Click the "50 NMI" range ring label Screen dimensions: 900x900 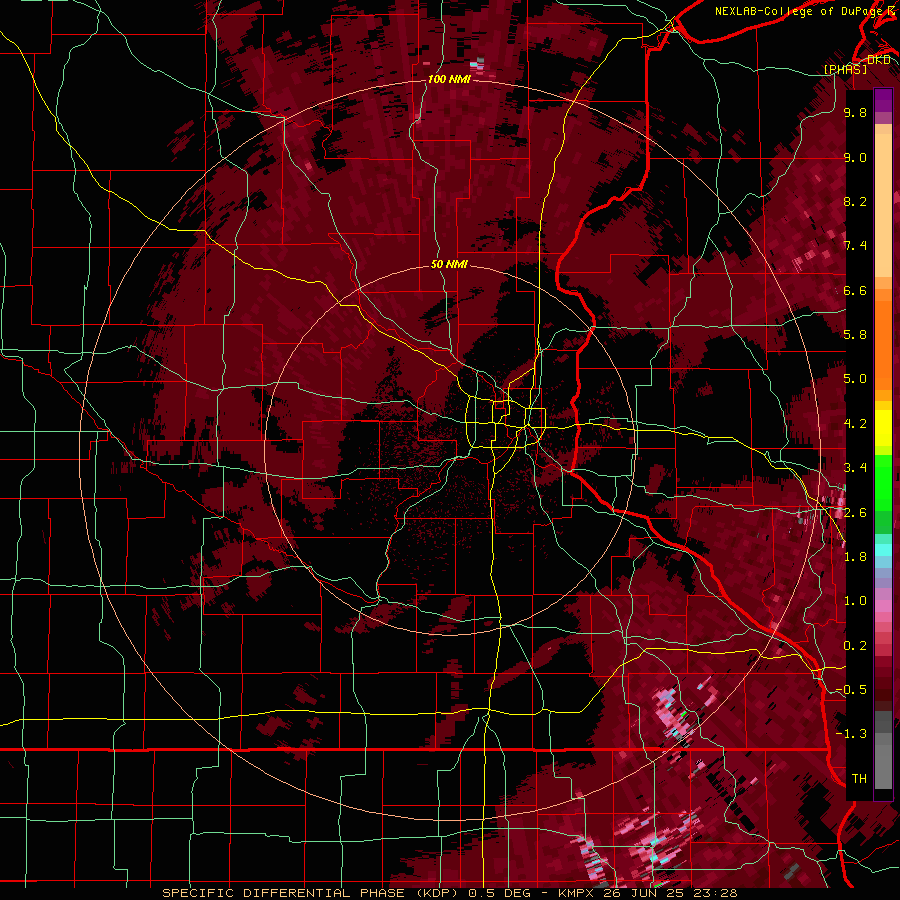449,265
